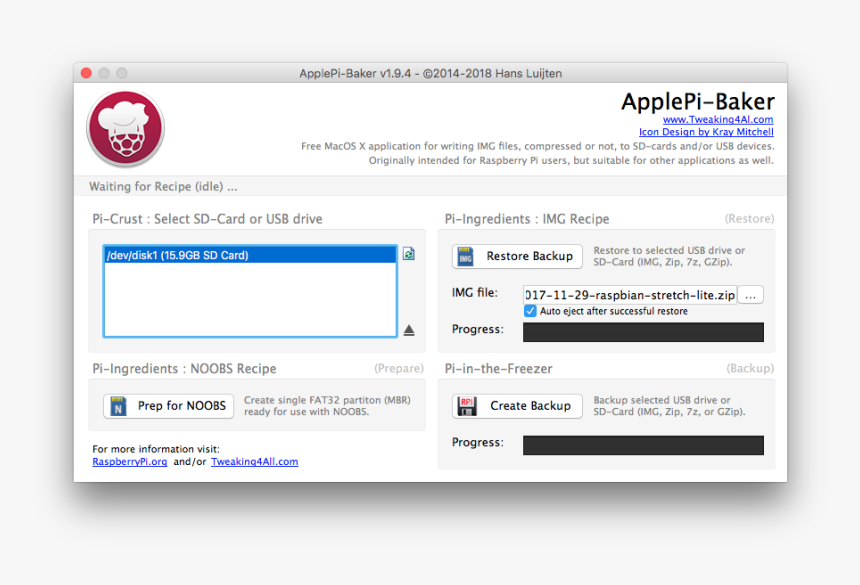This screenshot has width=860, height=585.
Task: Click empty area in disk list box
Action: click(x=250, y=300)
